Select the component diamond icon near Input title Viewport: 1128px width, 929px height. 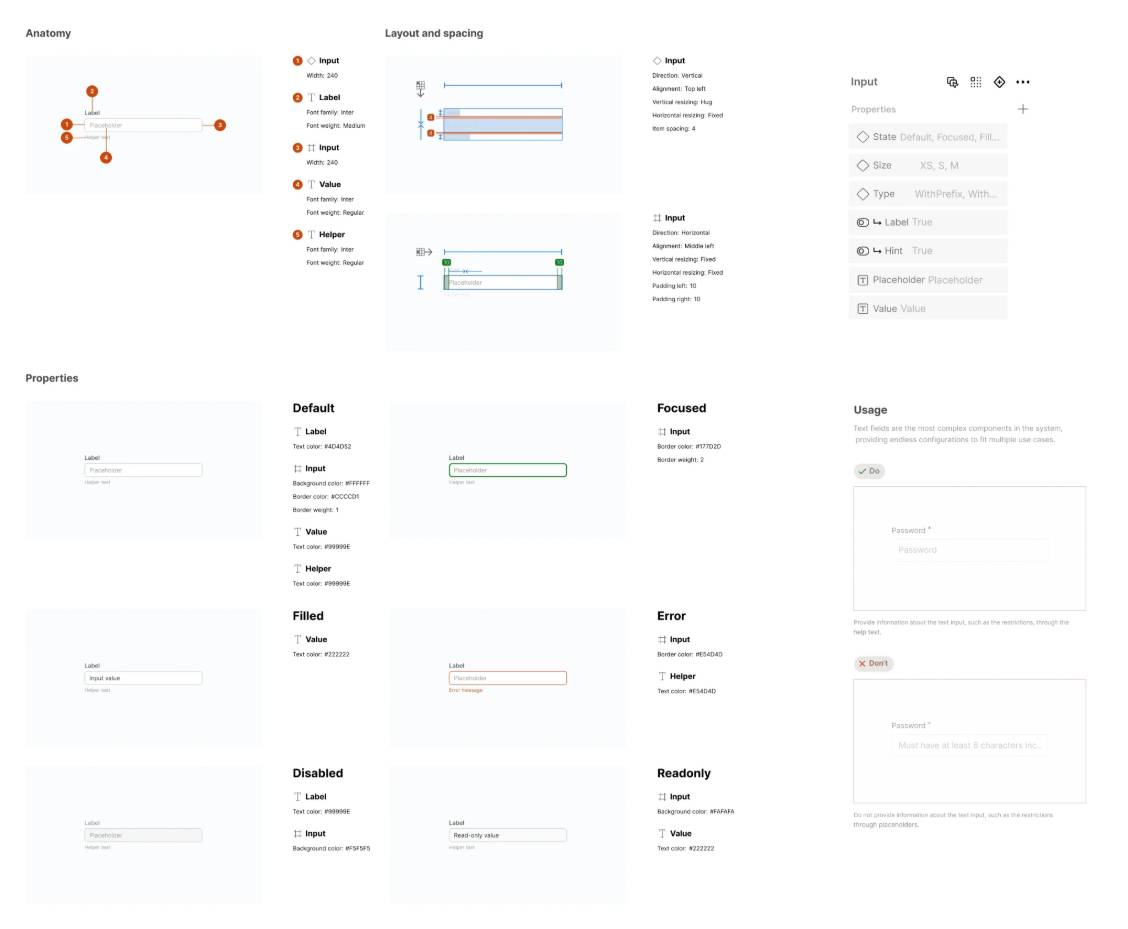(x=999, y=82)
